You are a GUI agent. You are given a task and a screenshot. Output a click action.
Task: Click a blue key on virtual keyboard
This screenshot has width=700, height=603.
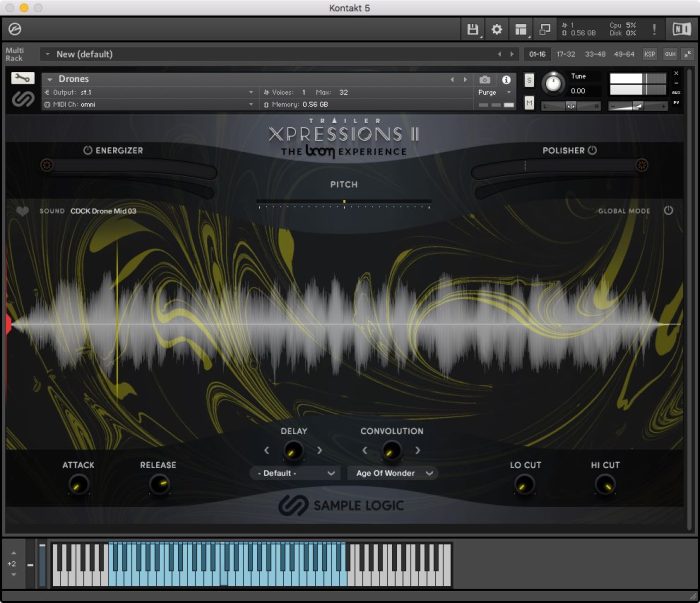tap(228, 578)
